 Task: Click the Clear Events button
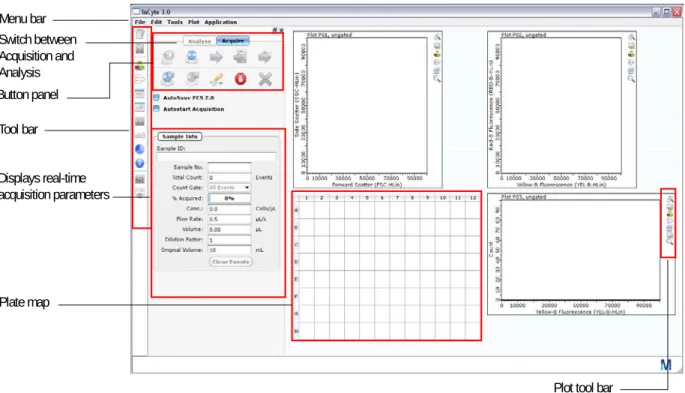231,262
